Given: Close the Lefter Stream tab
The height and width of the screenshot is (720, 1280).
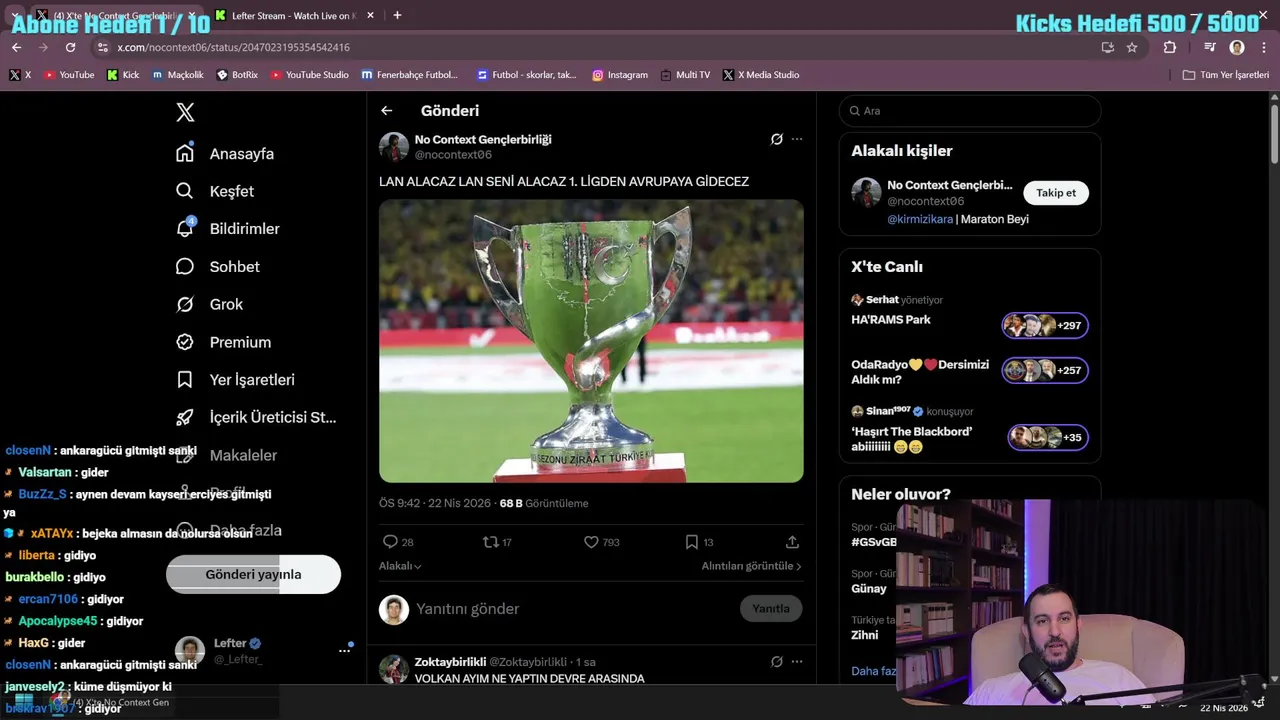Looking at the screenshot, I should pyautogui.click(x=370, y=16).
